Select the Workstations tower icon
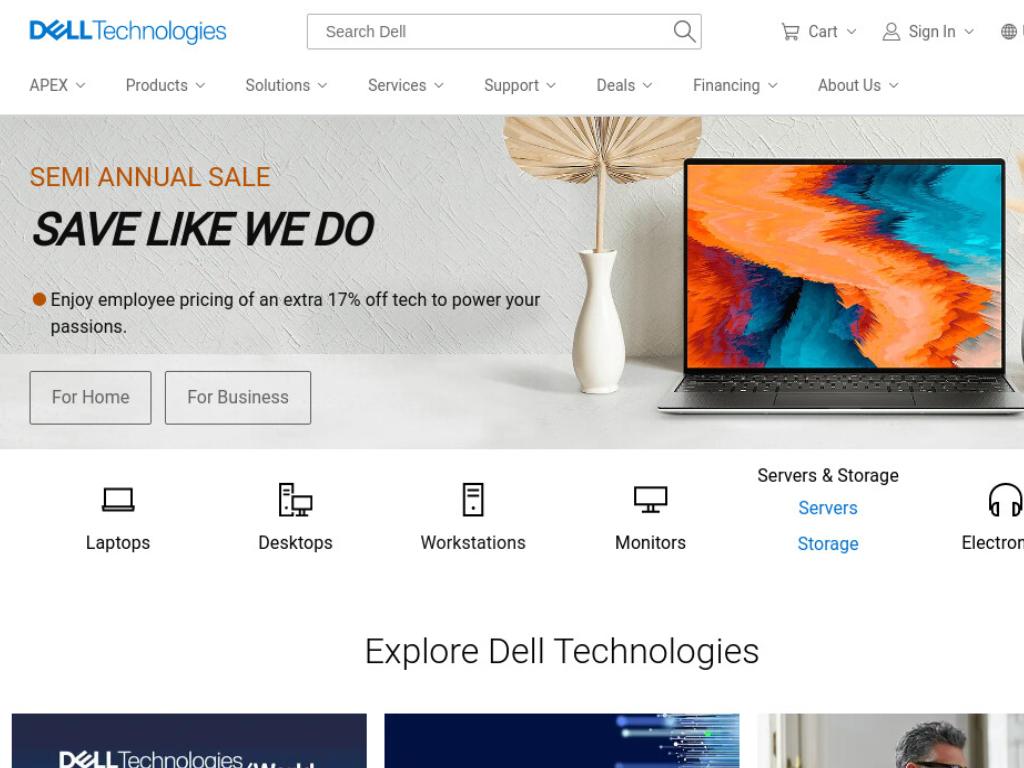 tap(473, 500)
